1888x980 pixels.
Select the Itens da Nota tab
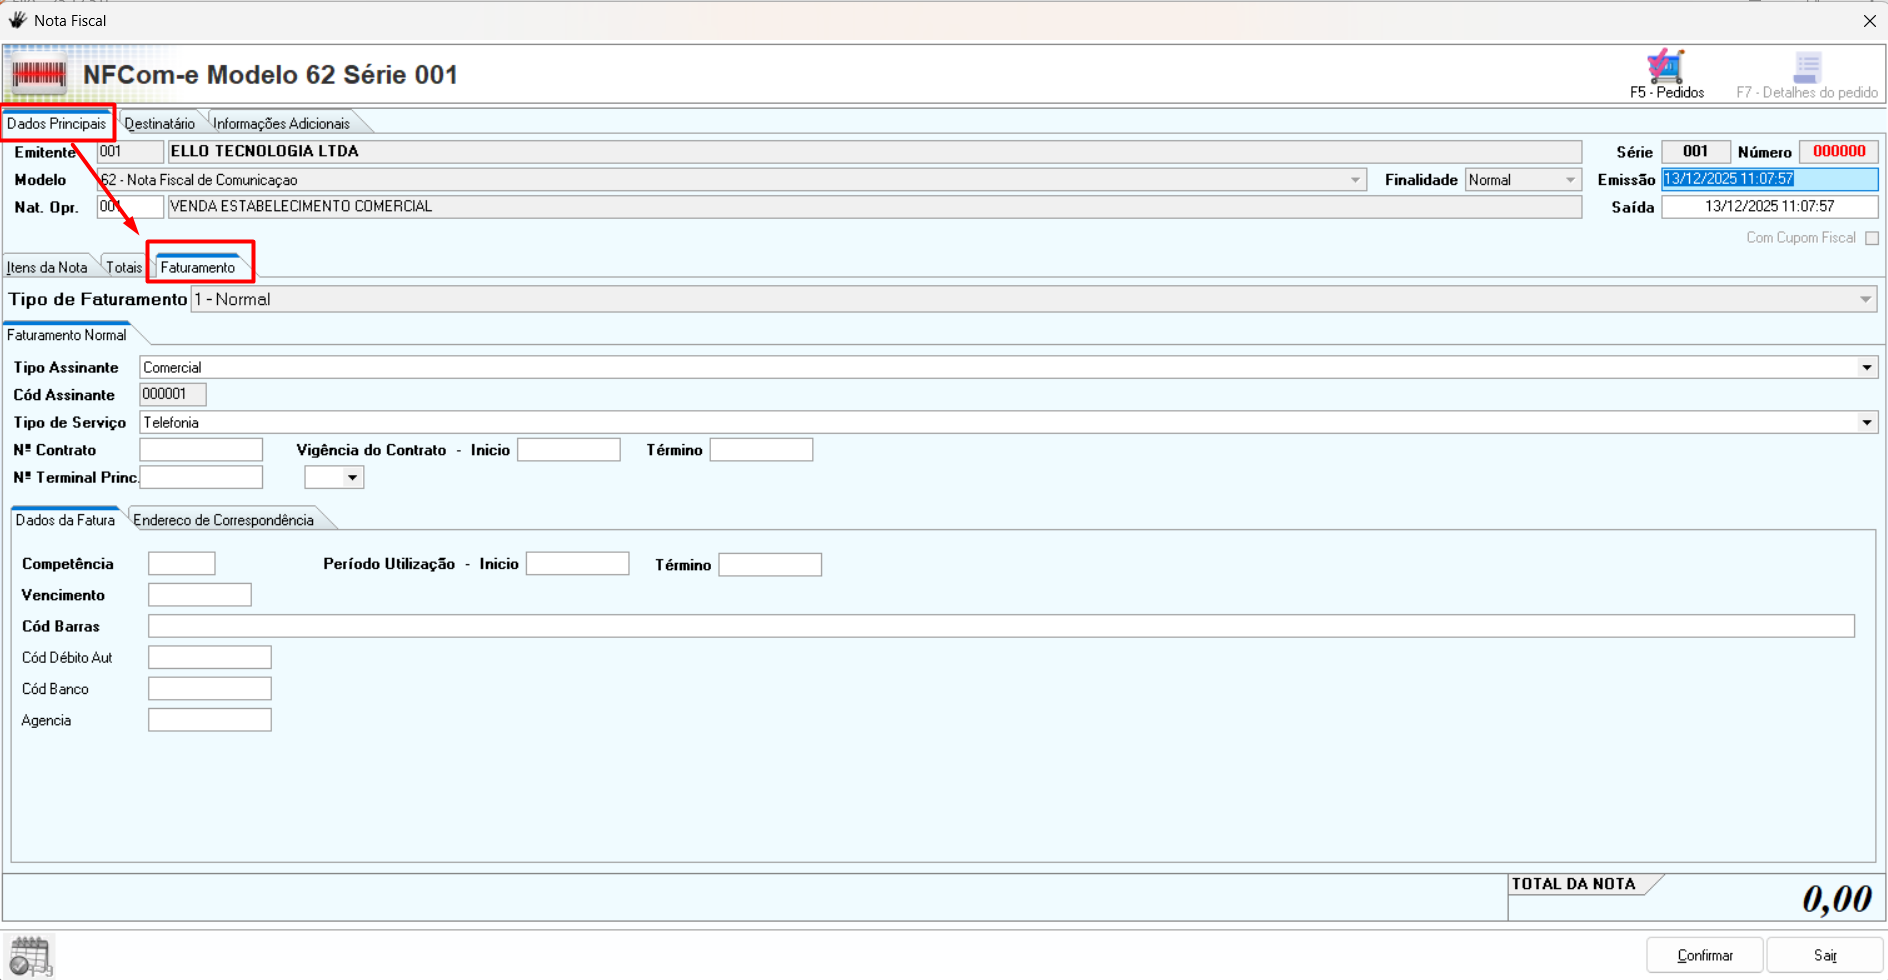click(x=47, y=268)
